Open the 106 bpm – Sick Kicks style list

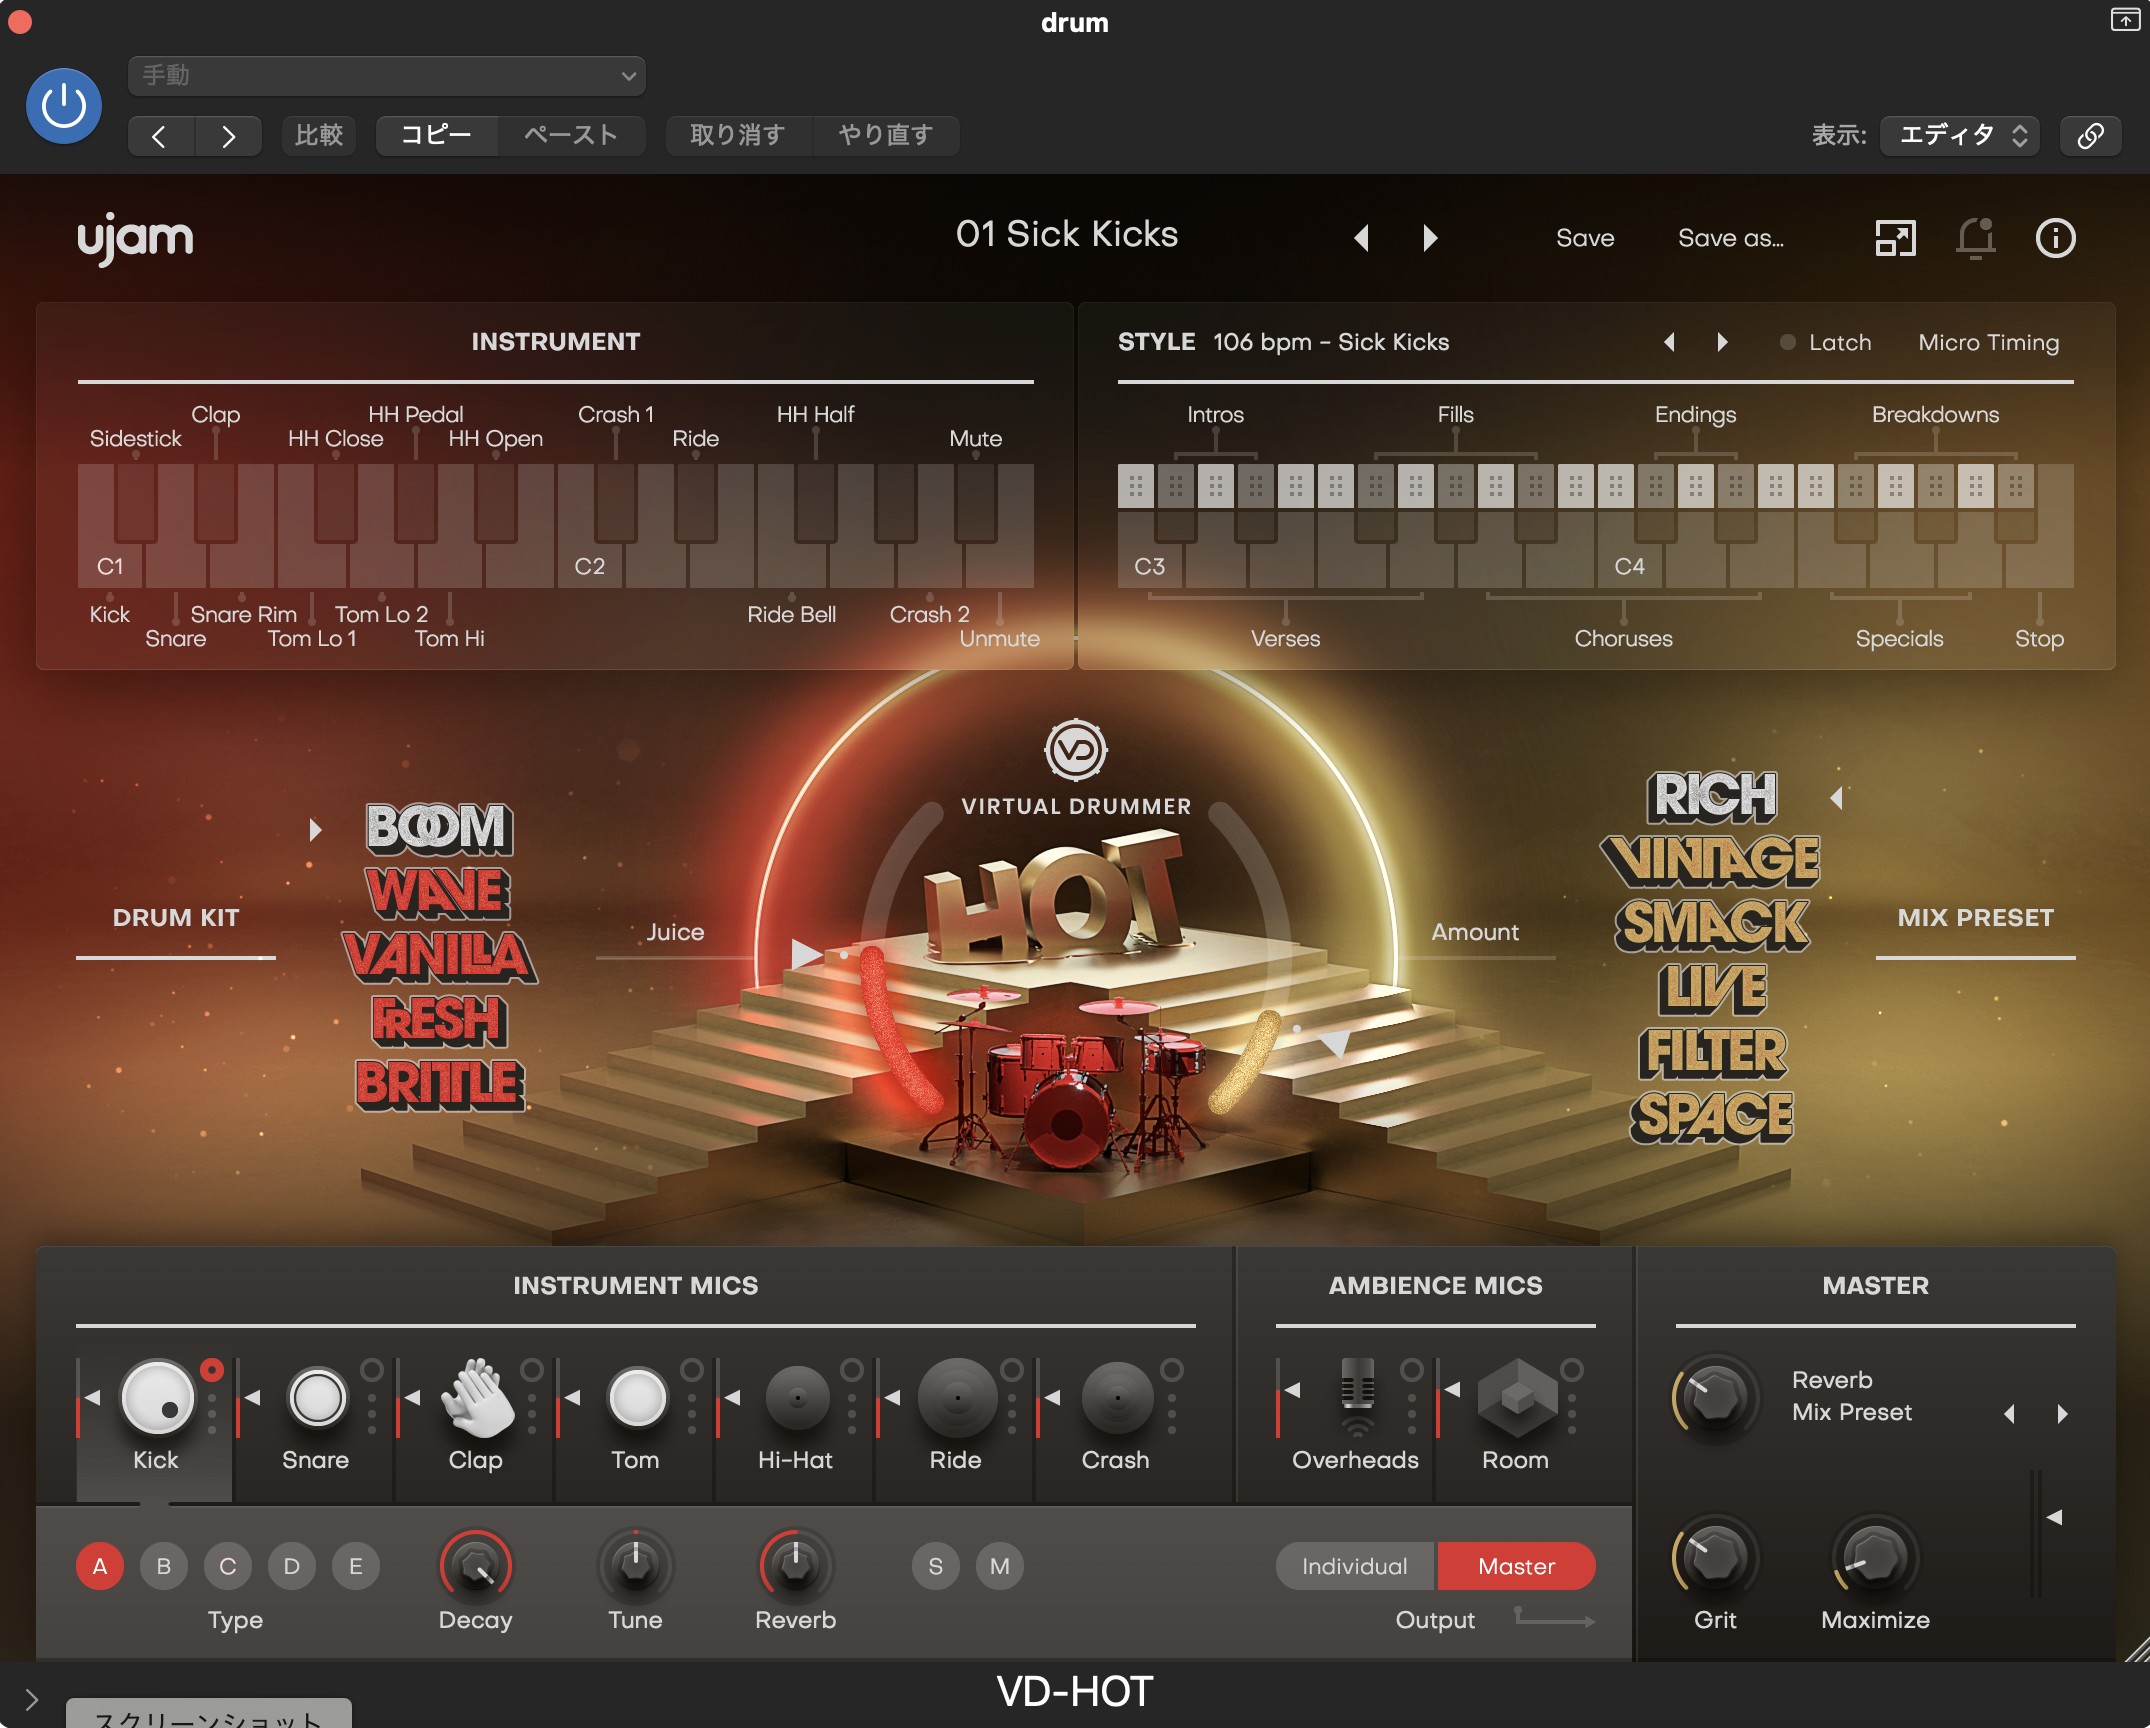(x=1331, y=342)
